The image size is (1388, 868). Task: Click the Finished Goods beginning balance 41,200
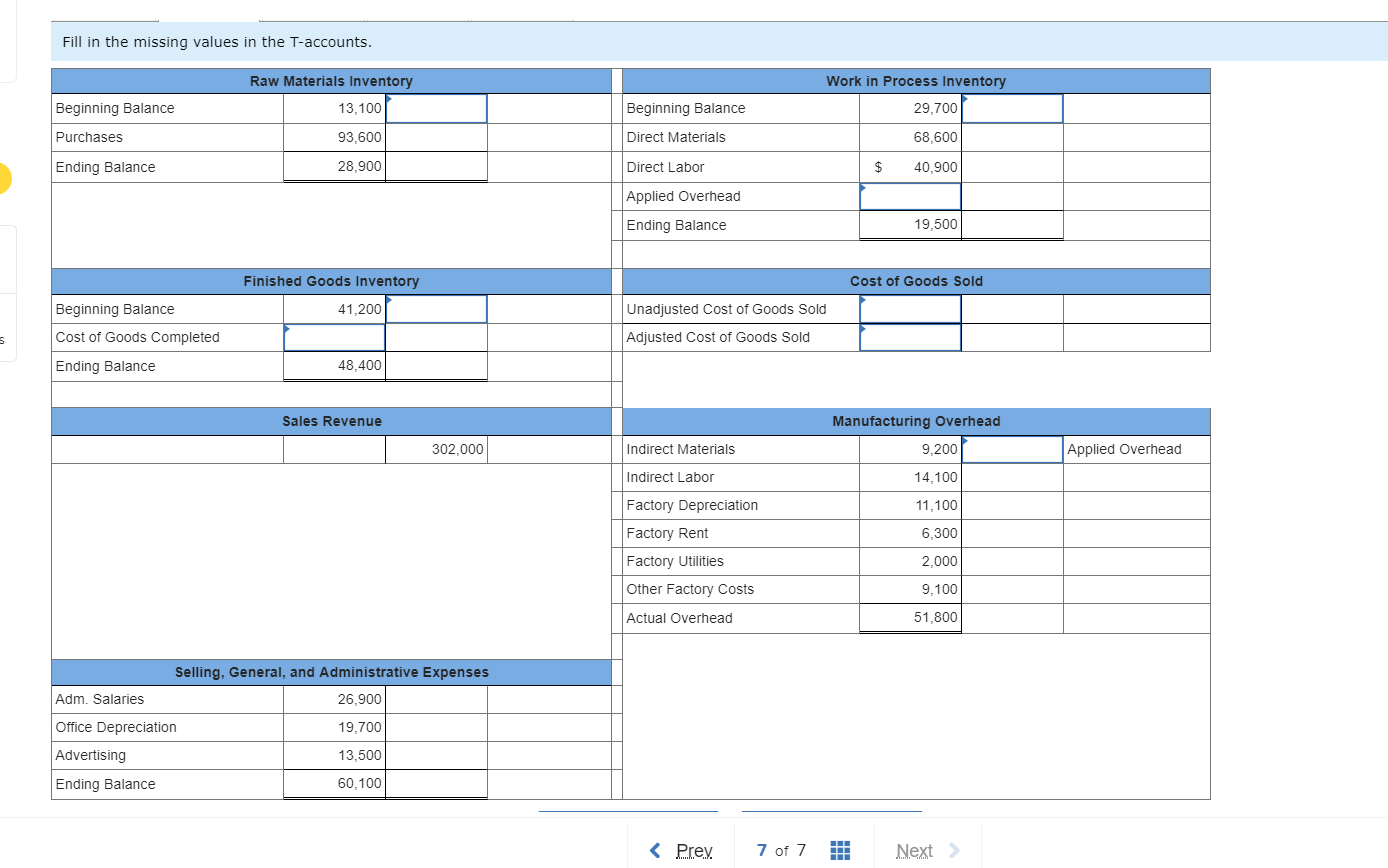[x=360, y=309]
